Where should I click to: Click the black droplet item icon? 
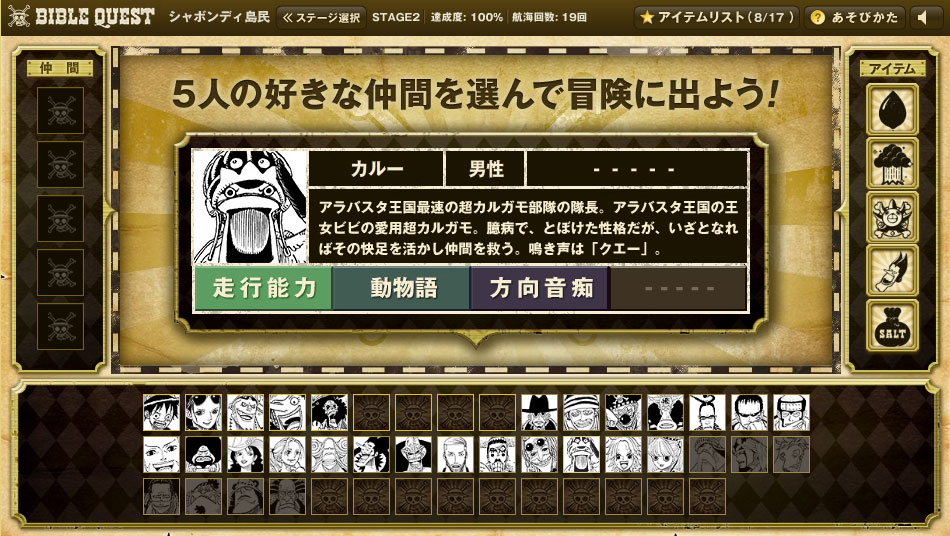click(892, 110)
